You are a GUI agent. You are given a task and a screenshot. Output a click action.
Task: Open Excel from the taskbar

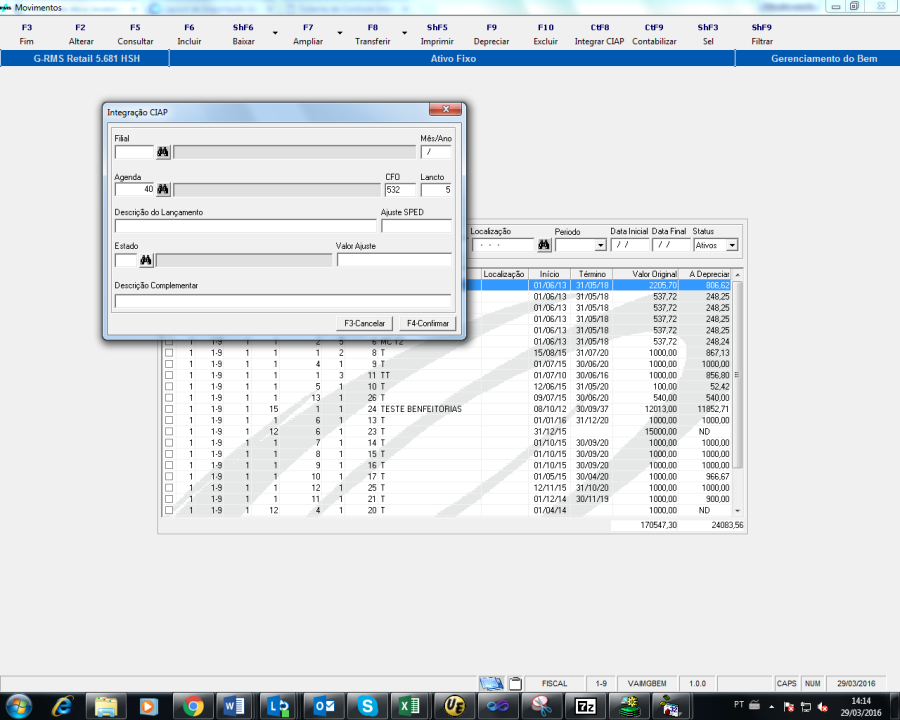pos(409,706)
